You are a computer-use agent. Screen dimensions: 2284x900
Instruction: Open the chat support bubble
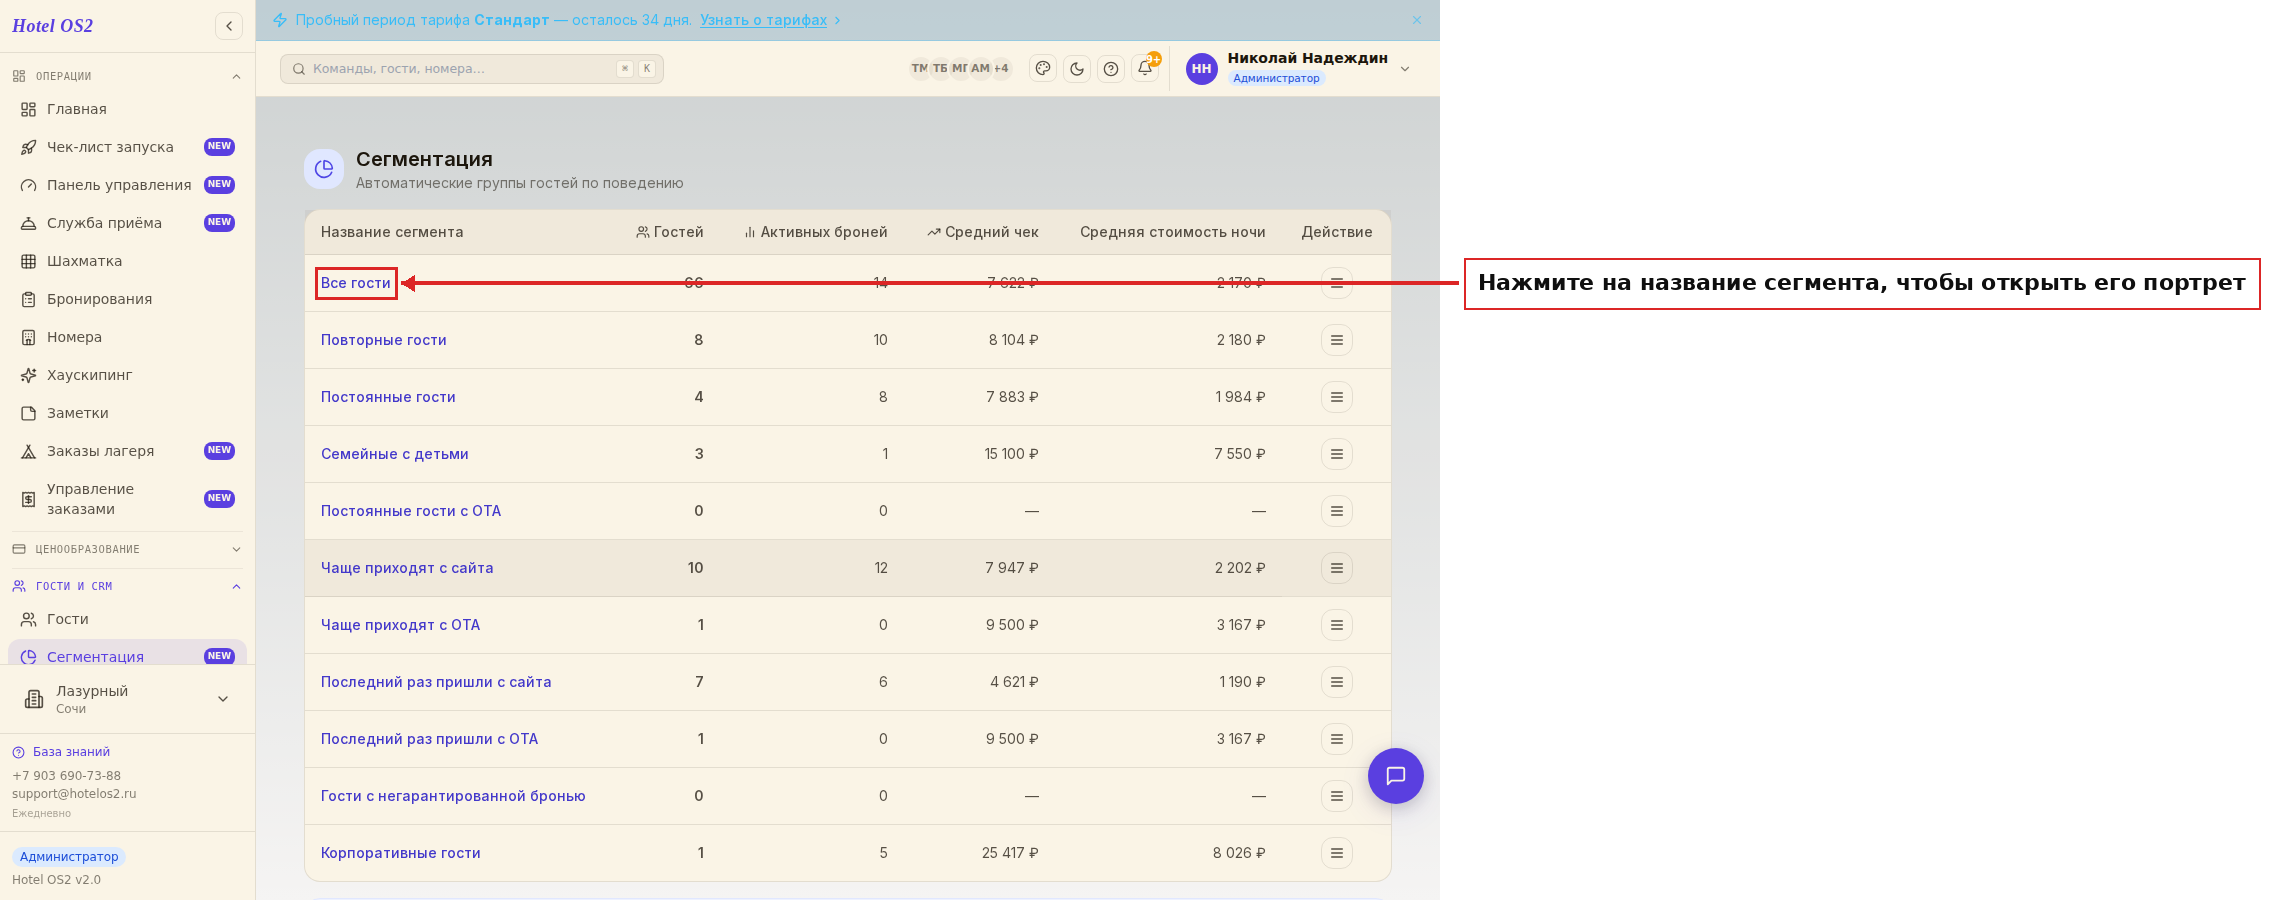[x=1396, y=776]
